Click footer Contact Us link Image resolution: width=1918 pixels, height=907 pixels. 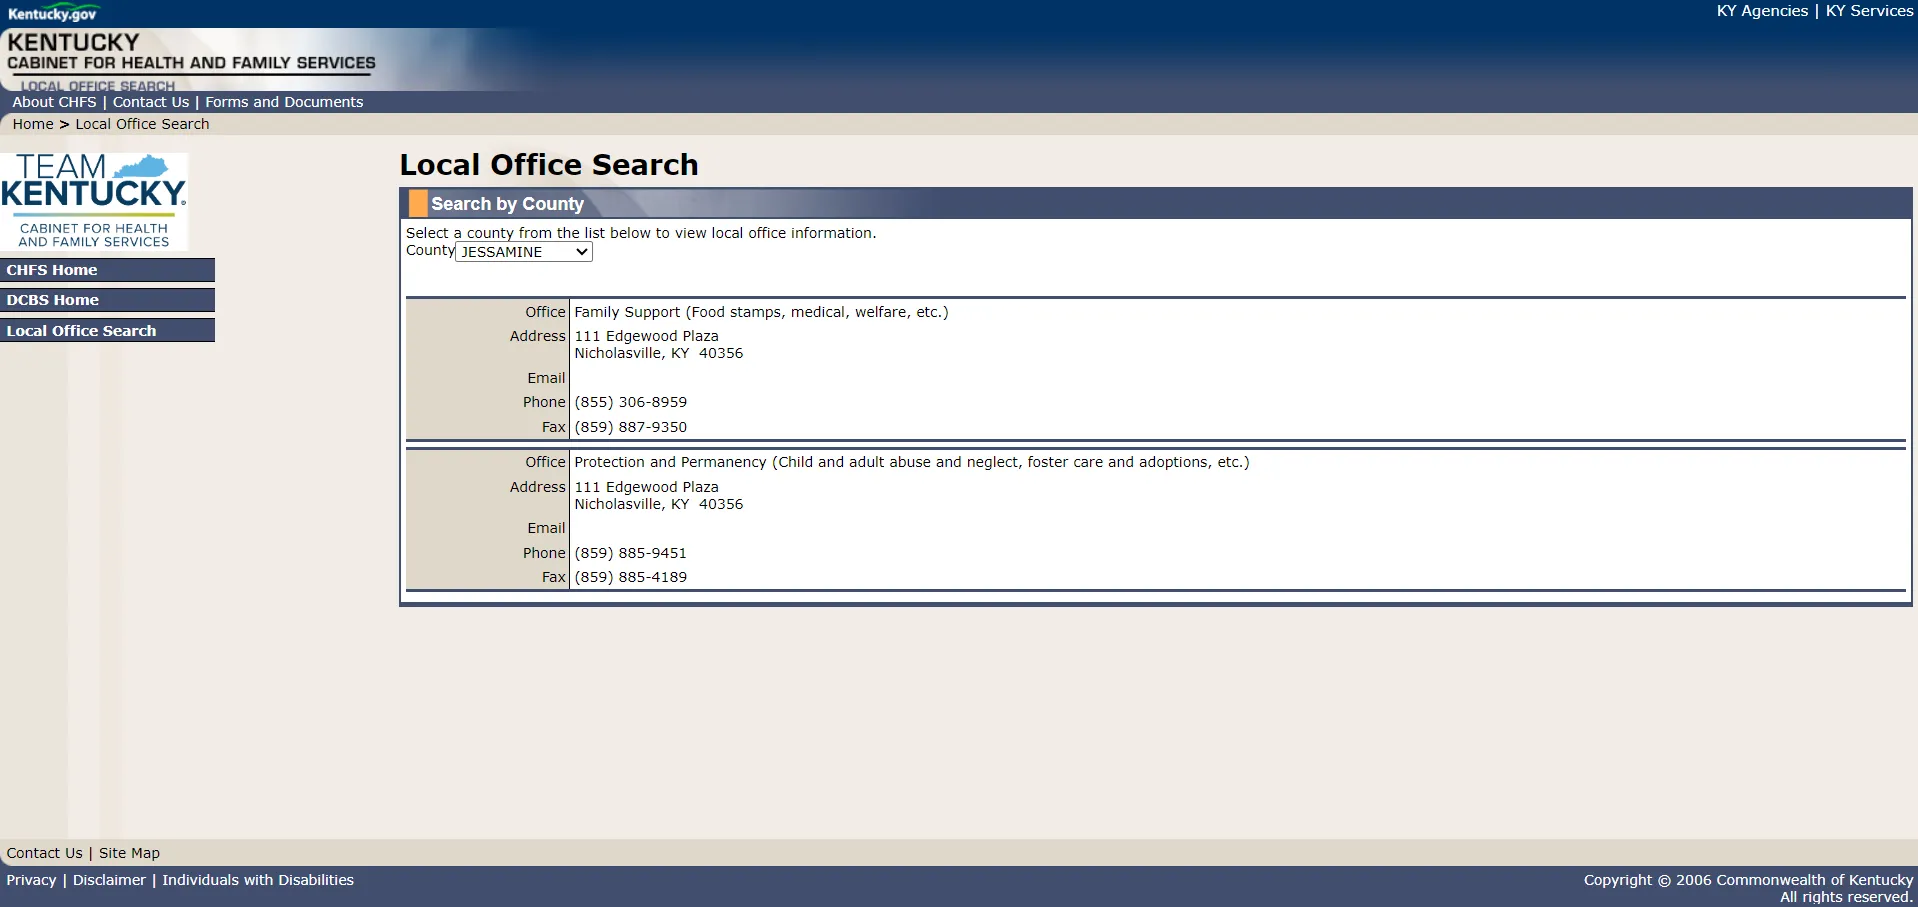[44, 853]
